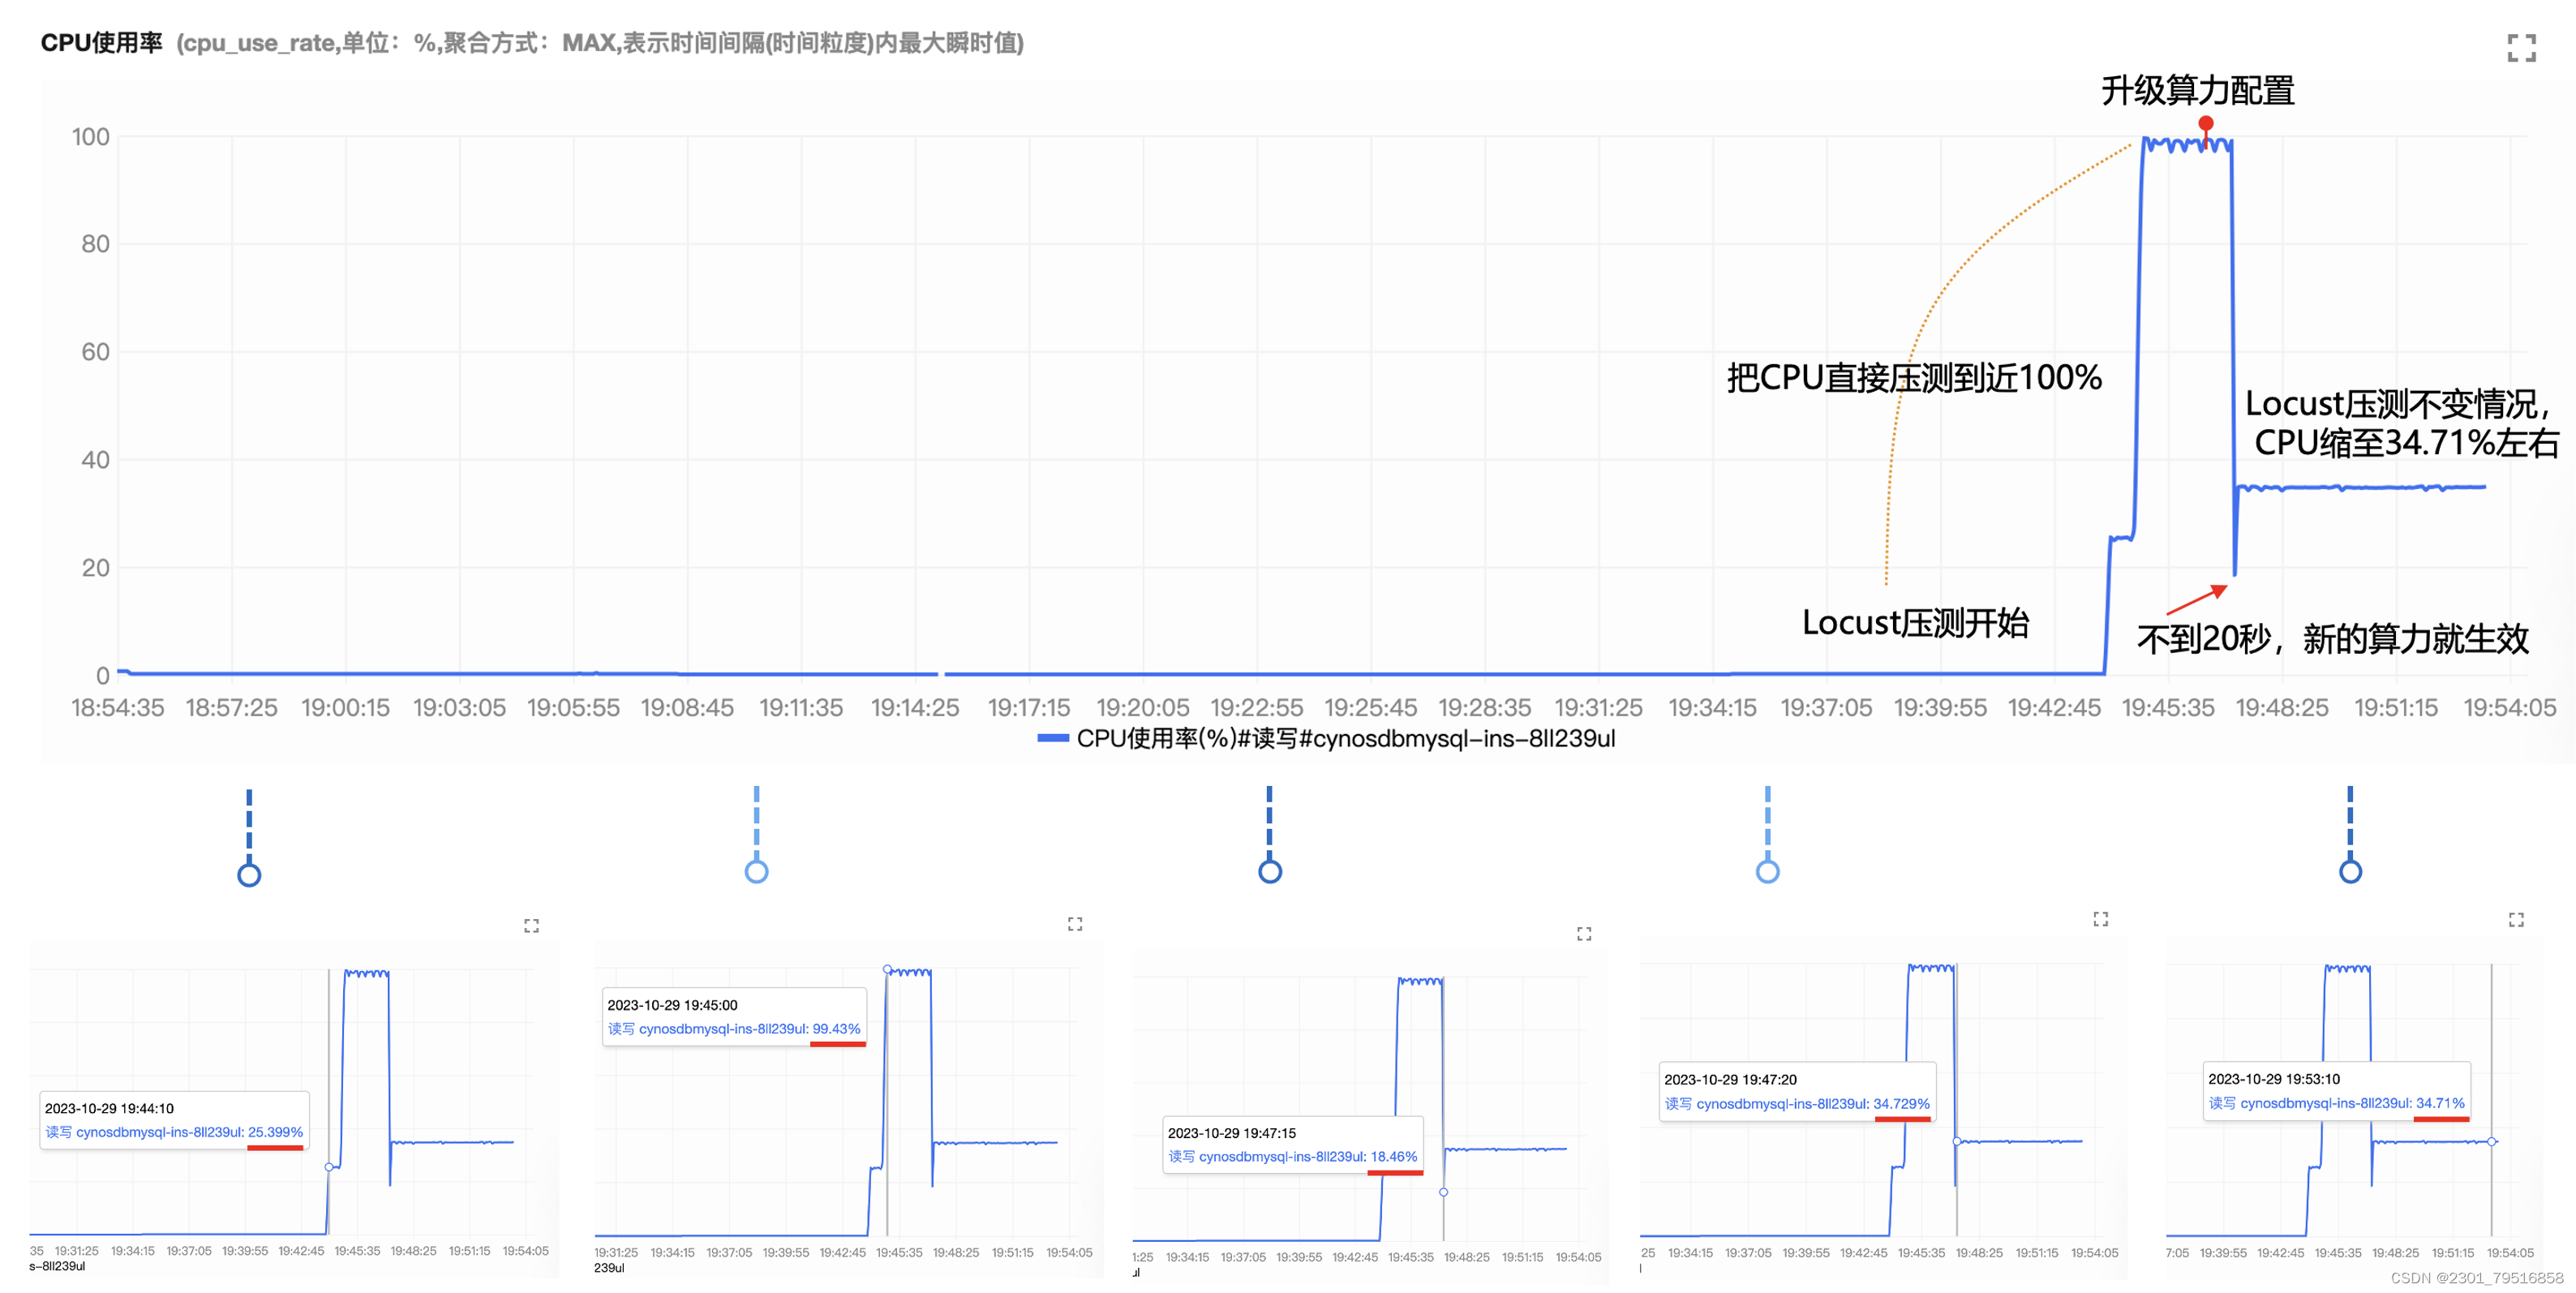Select the hover data point at 19:47:20

tap(1956, 1141)
